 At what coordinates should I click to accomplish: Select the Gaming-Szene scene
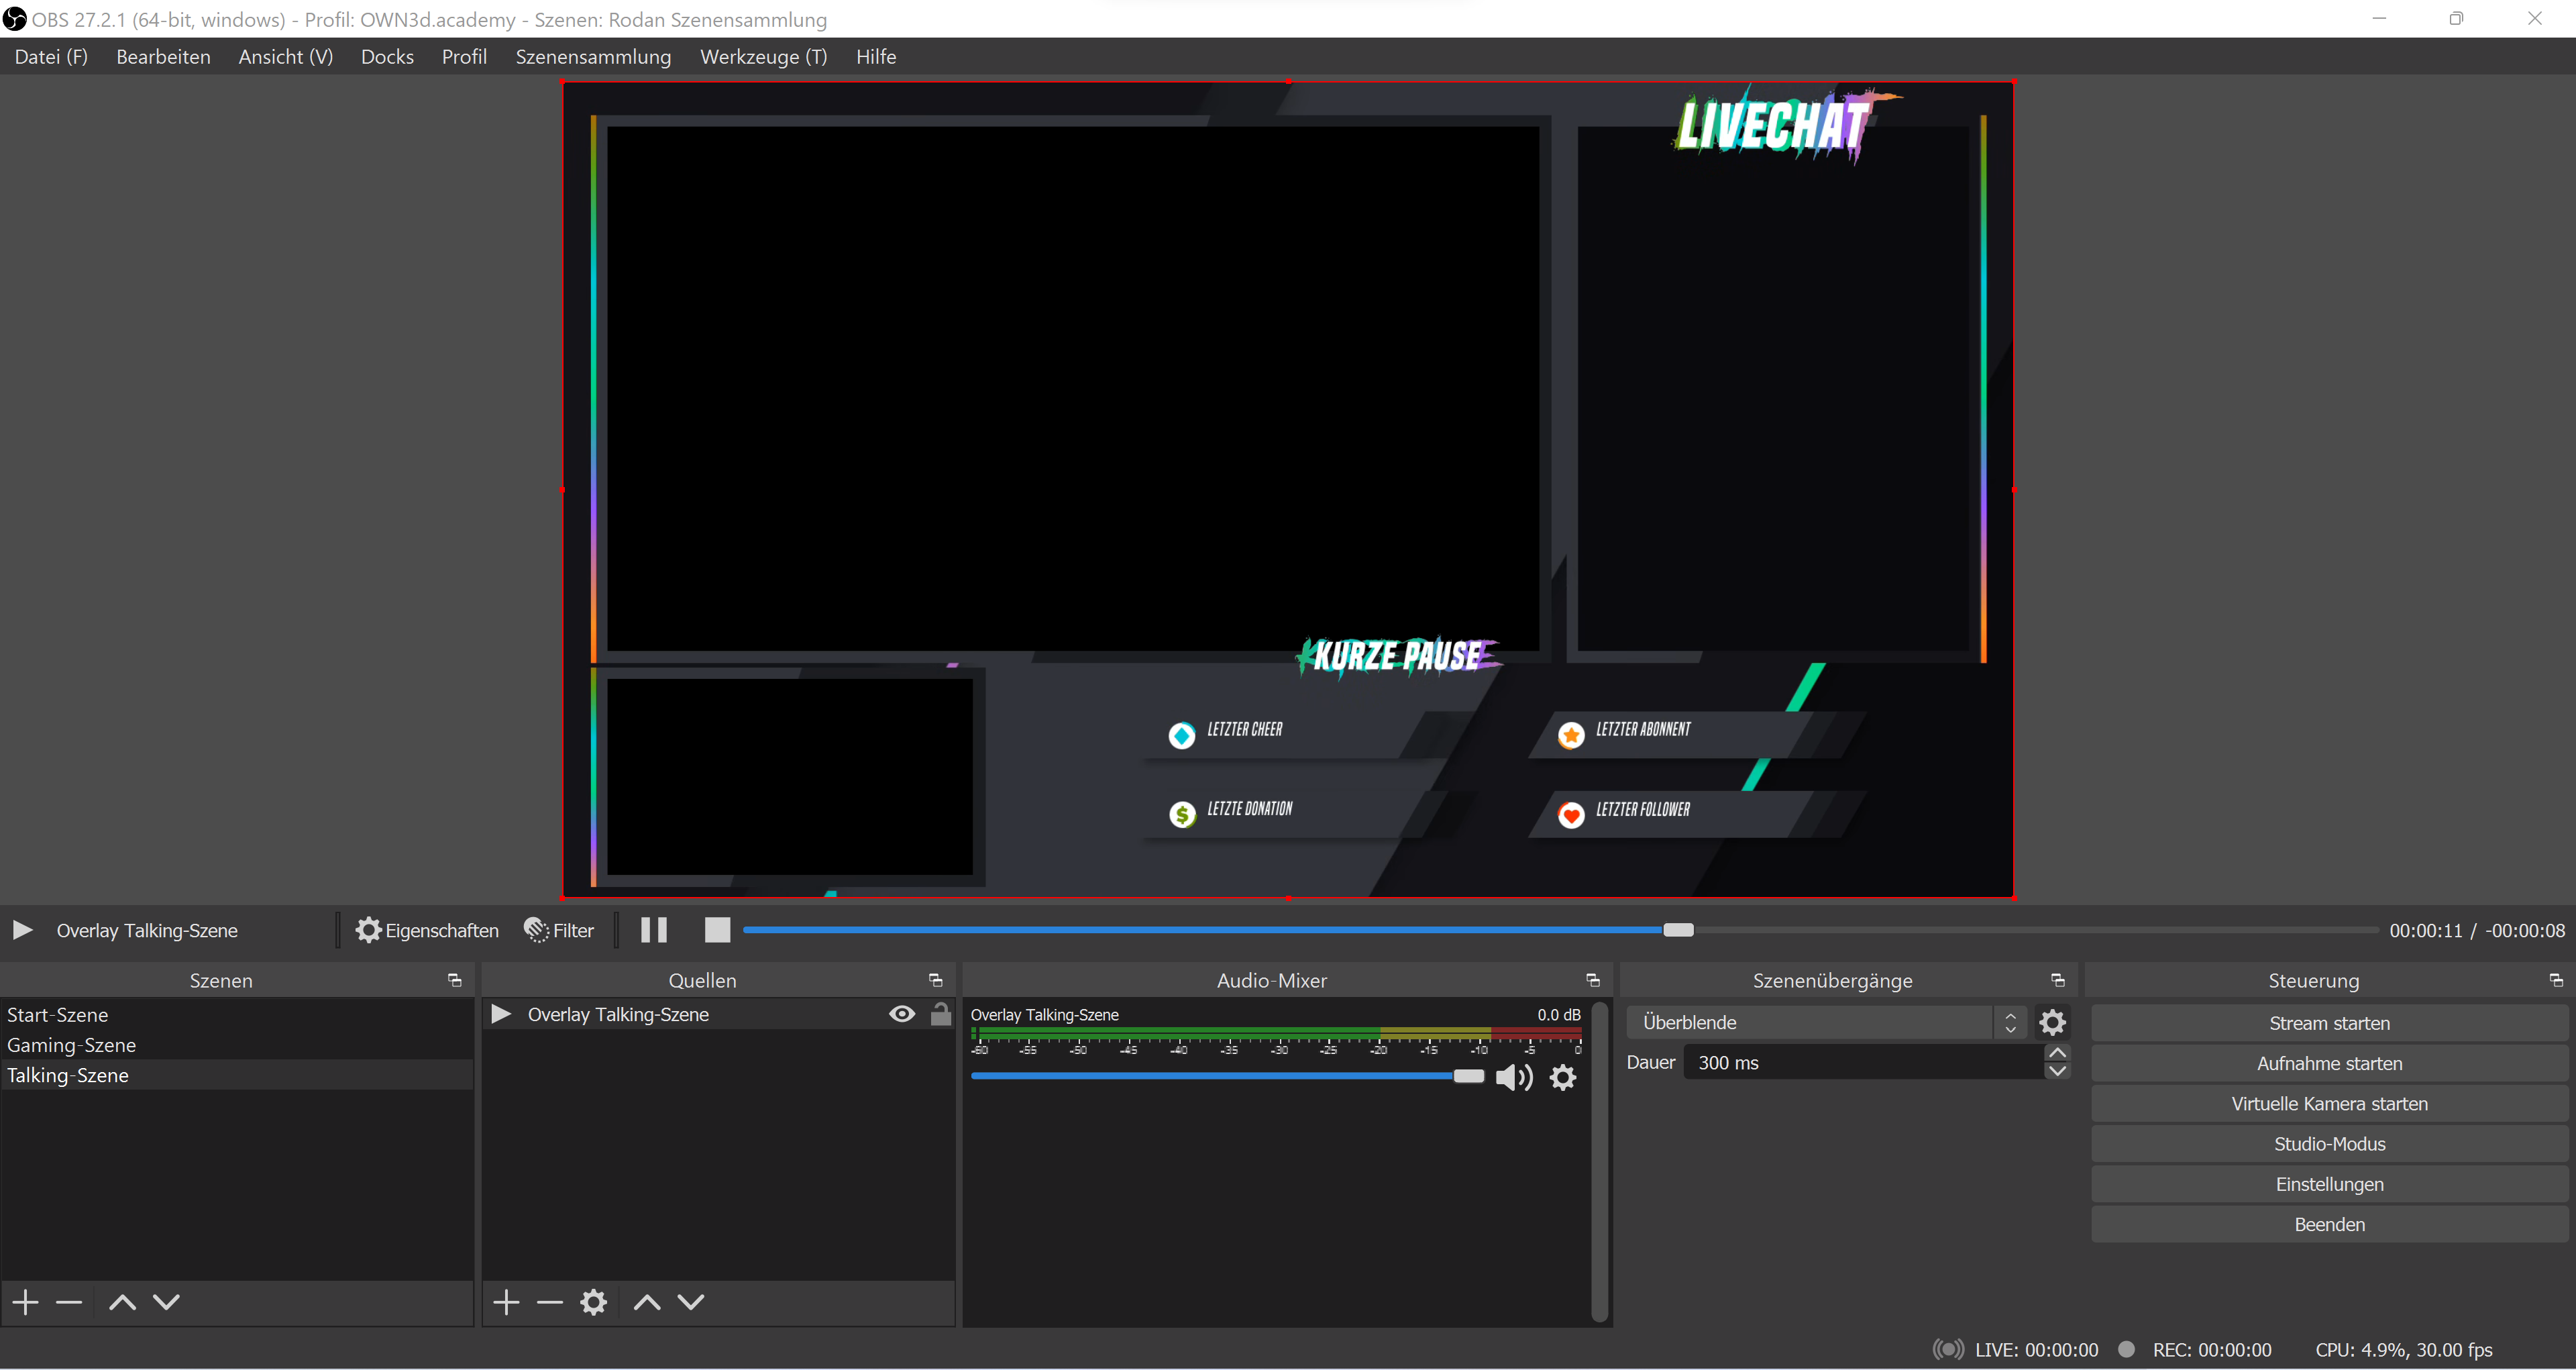72,1045
